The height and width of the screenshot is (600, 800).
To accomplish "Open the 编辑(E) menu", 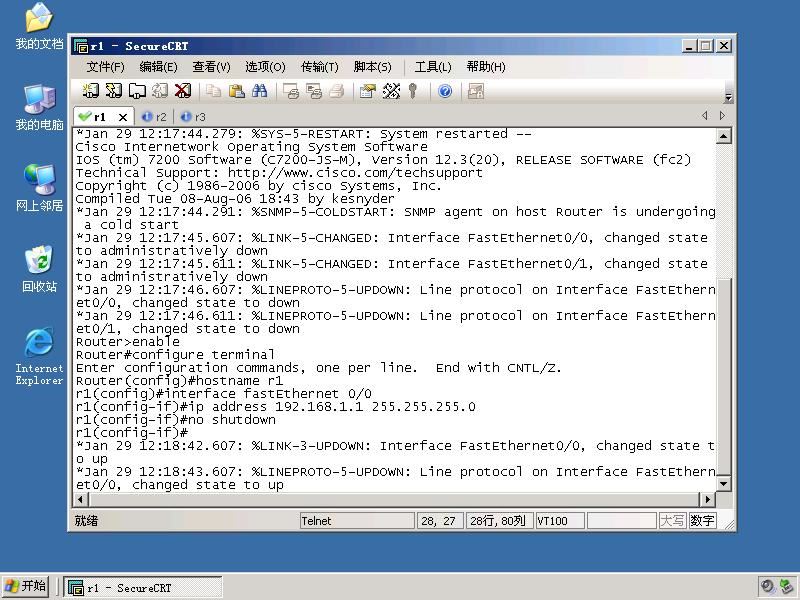I will pos(158,67).
